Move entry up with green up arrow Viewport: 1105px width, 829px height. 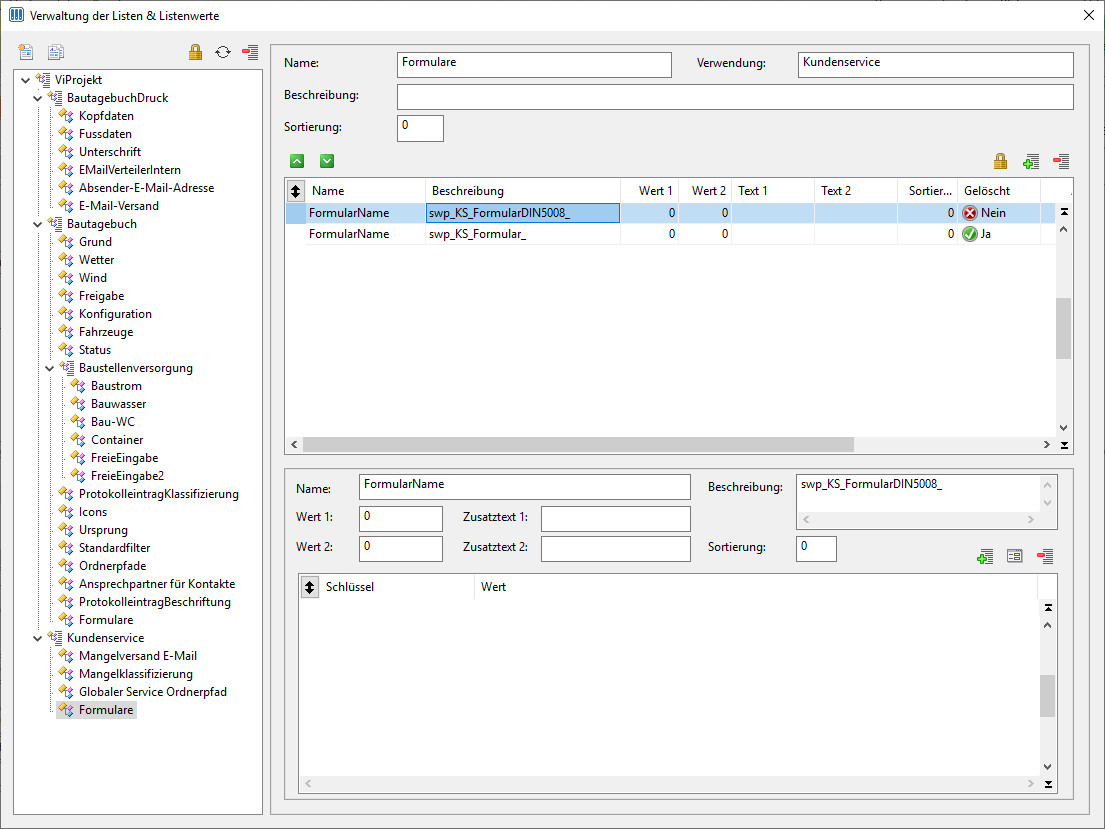(297, 161)
